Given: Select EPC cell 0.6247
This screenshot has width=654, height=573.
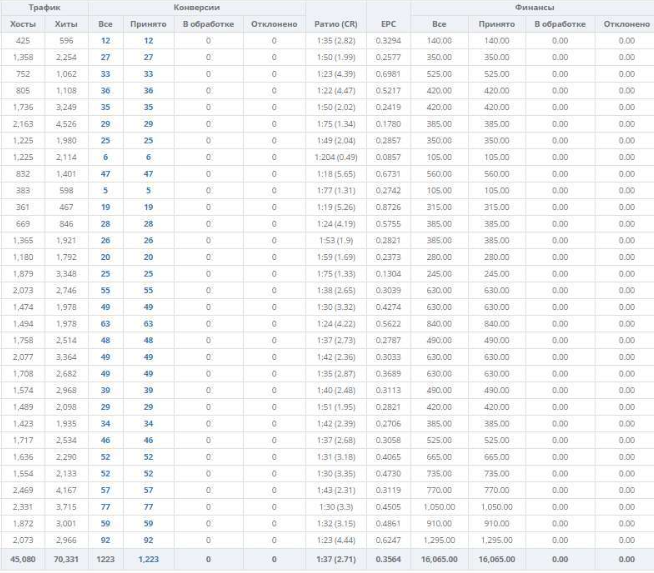Looking at the screenshot, I should [388, 540].
